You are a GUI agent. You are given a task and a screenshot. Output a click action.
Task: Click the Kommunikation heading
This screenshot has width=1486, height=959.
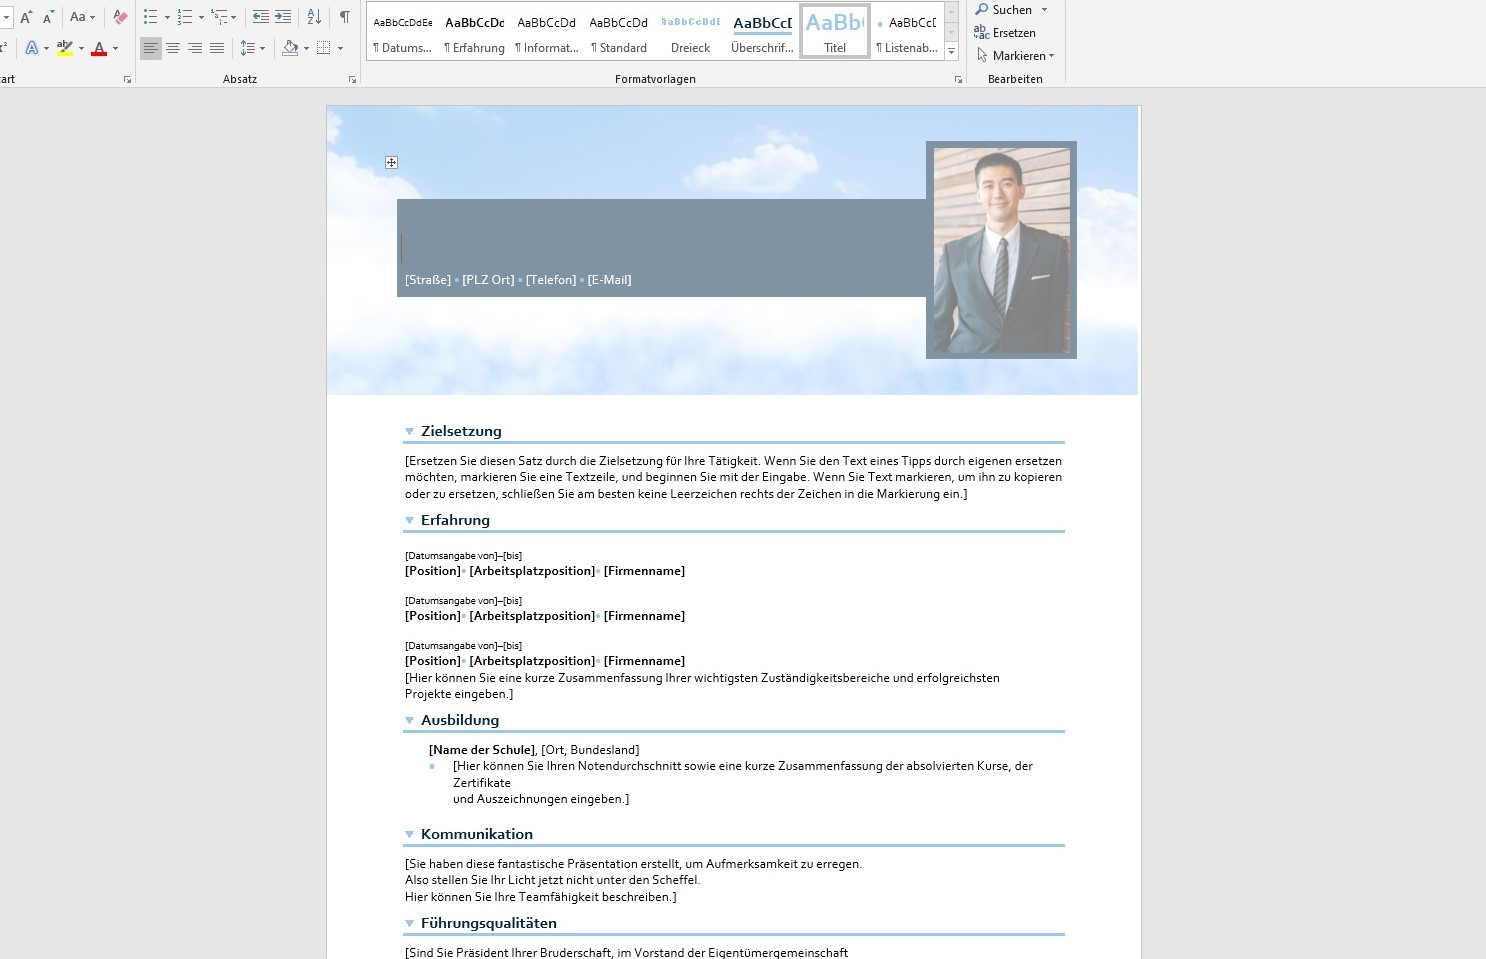(477, 834)
